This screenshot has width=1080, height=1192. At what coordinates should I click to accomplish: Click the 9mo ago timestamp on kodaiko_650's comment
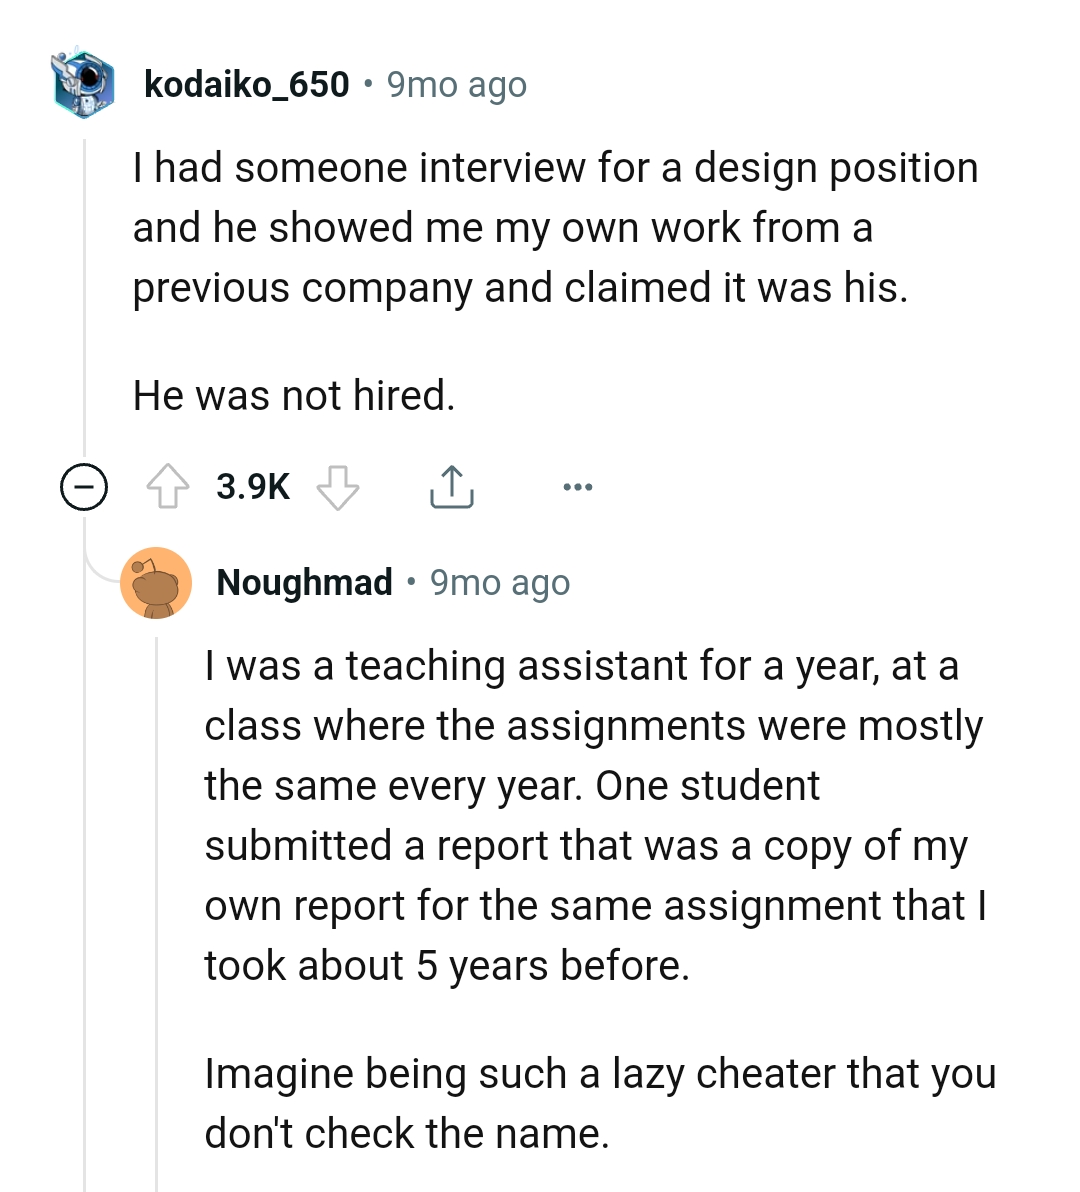coord(455,85)
